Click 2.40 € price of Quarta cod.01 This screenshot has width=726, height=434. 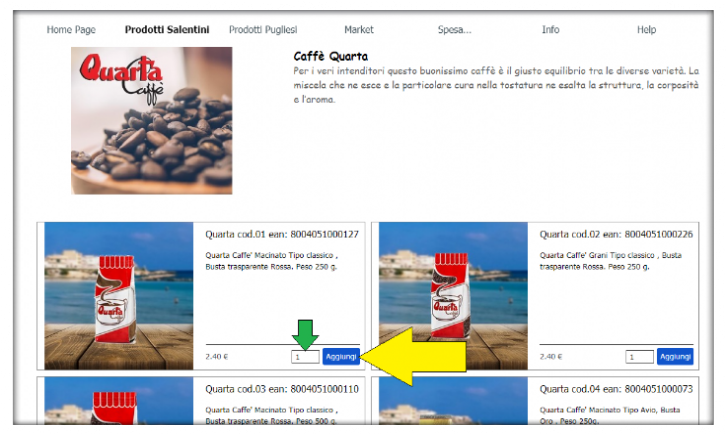pyautogui.click(x=217, y=357)
